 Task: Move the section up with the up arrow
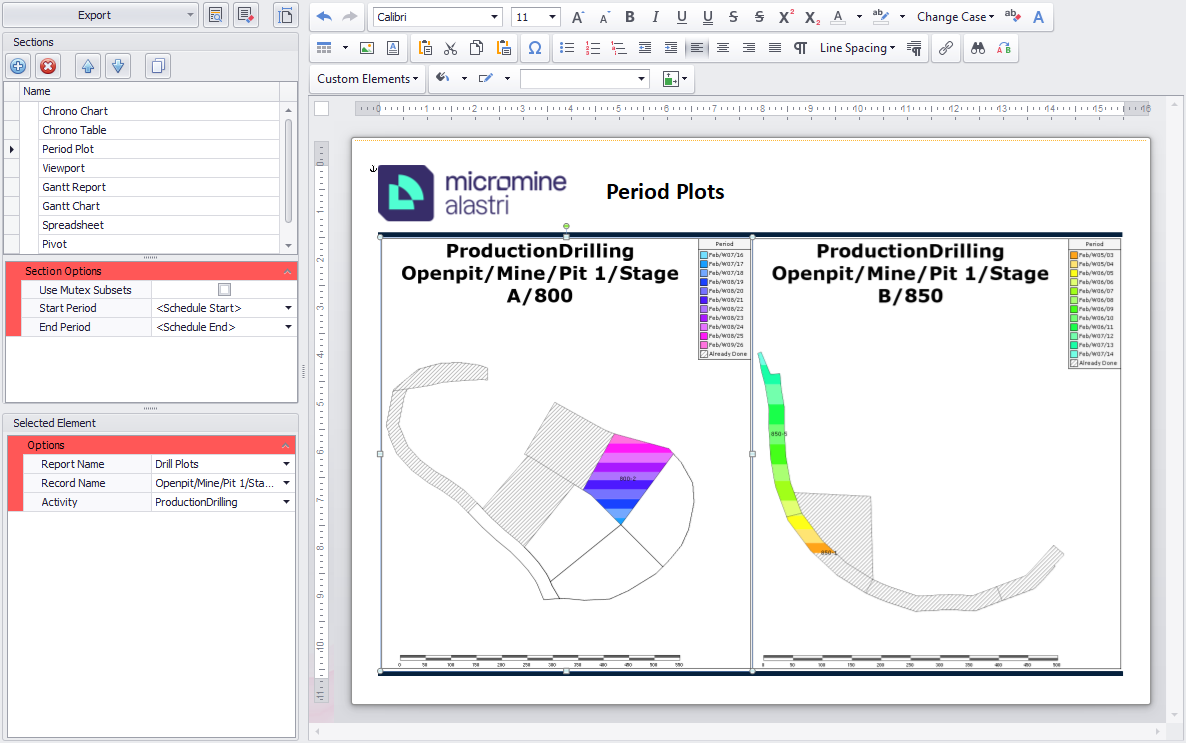(88, 67)
